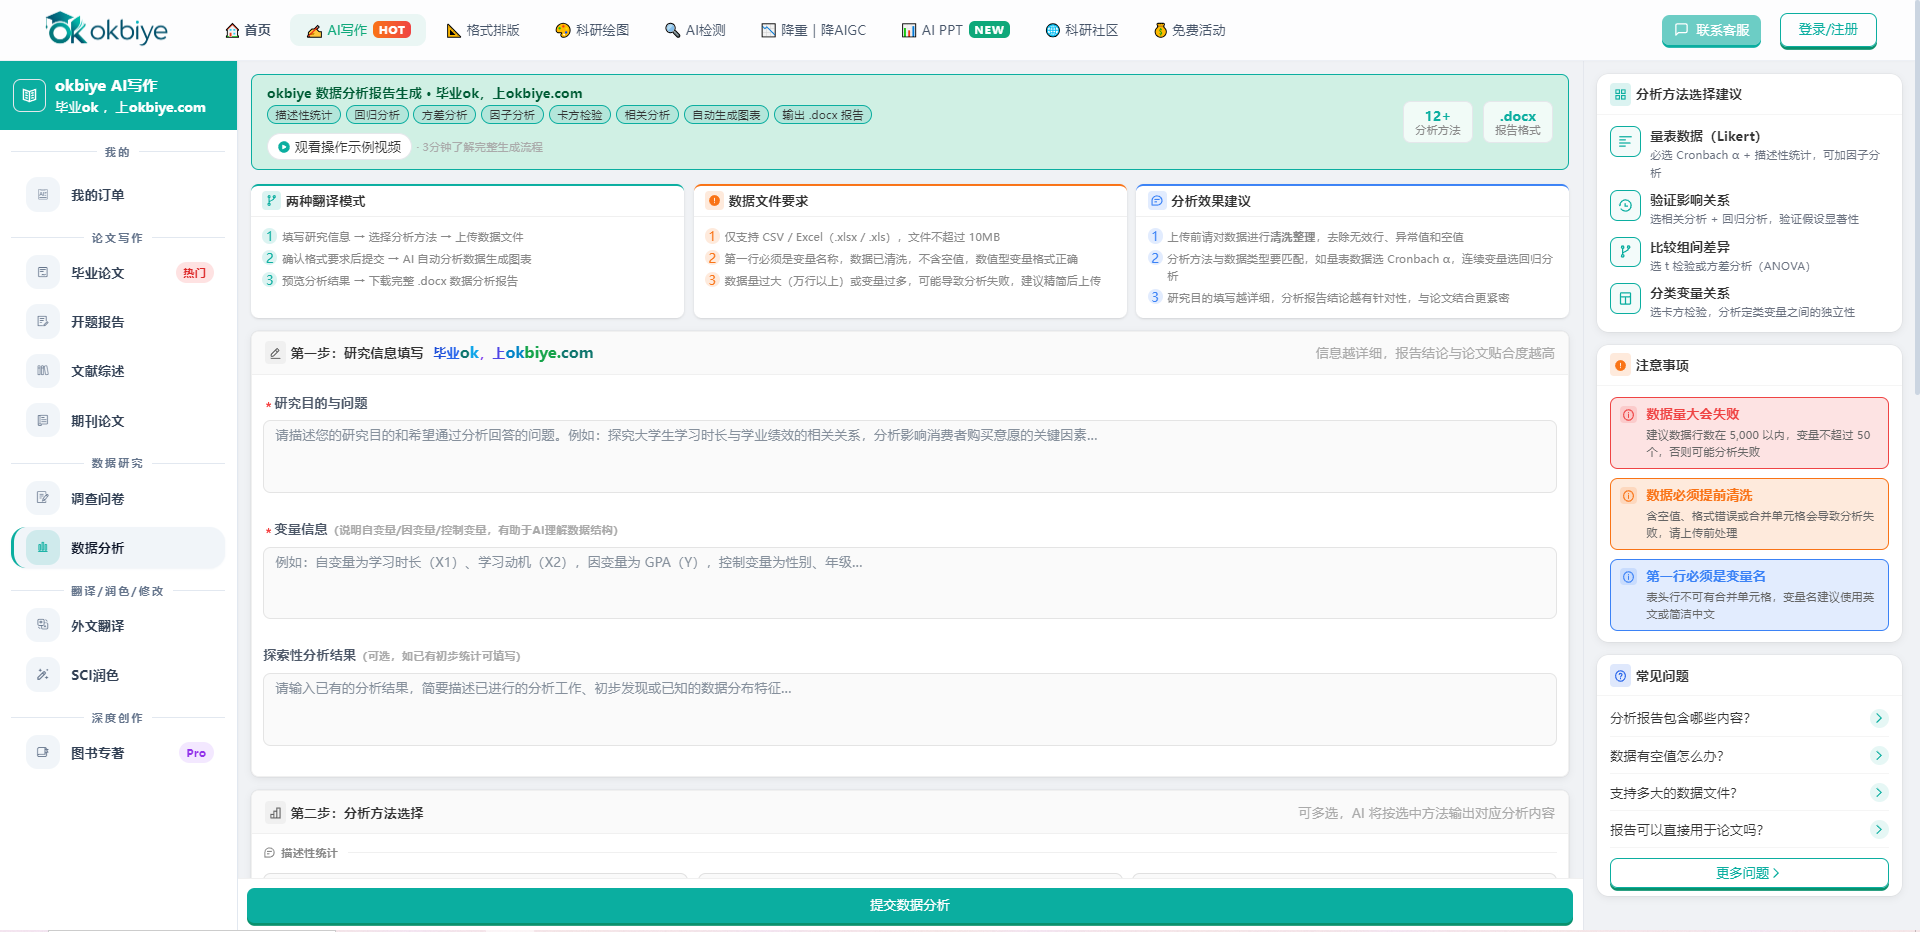Click the okbiye logo

pos(107,29)
